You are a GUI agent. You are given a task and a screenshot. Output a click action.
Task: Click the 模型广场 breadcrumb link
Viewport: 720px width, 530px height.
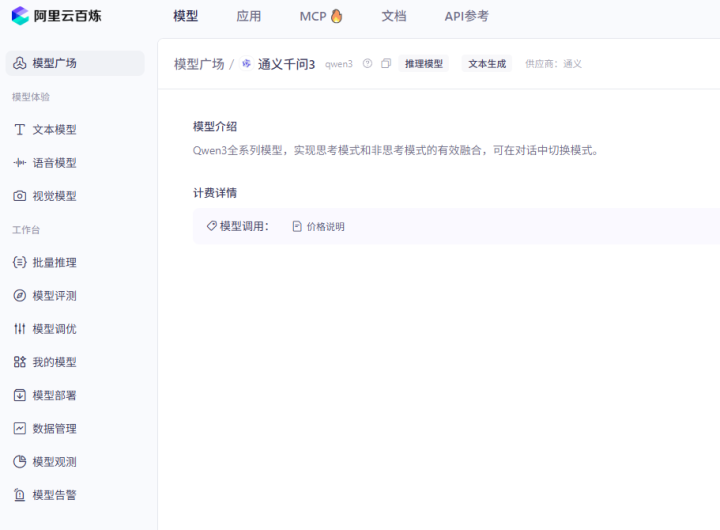tap(199, 64)
